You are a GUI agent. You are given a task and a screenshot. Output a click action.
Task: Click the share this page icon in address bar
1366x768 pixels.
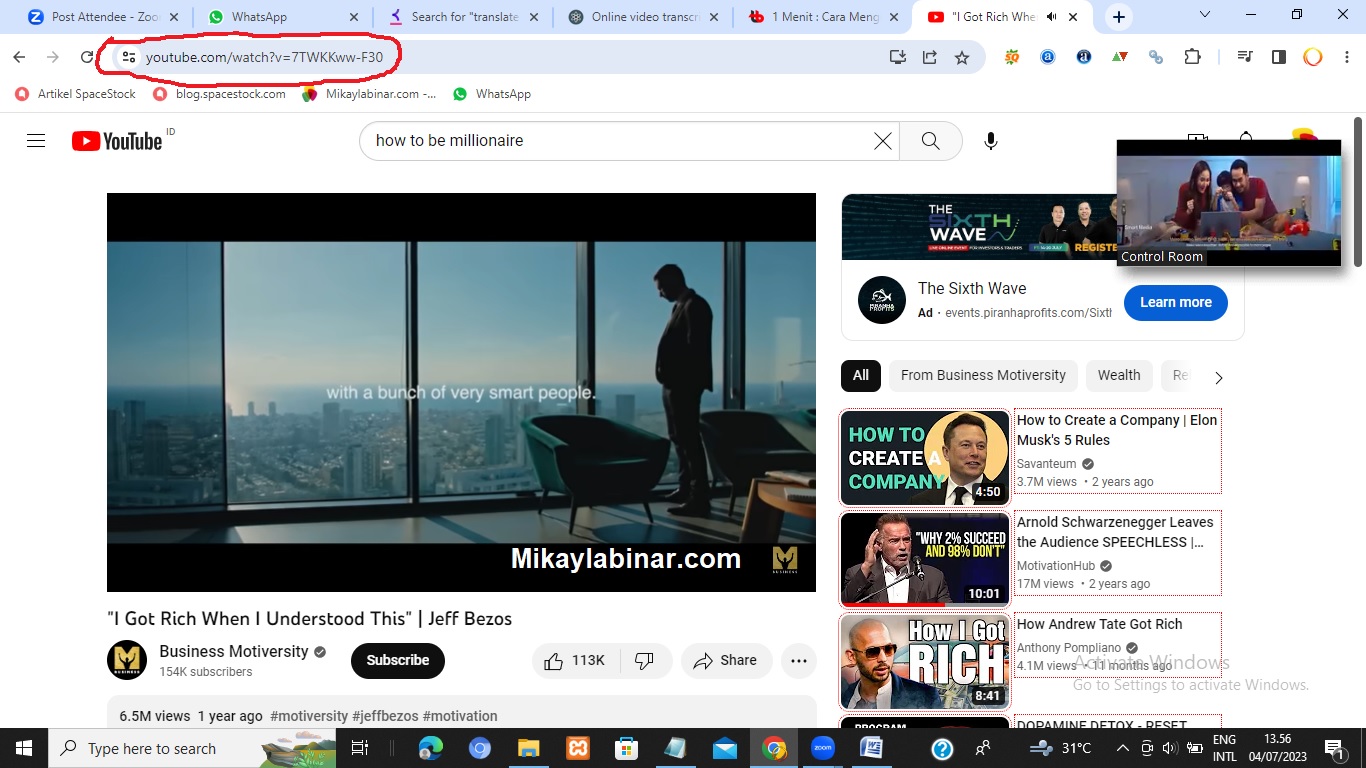[930, 57]
